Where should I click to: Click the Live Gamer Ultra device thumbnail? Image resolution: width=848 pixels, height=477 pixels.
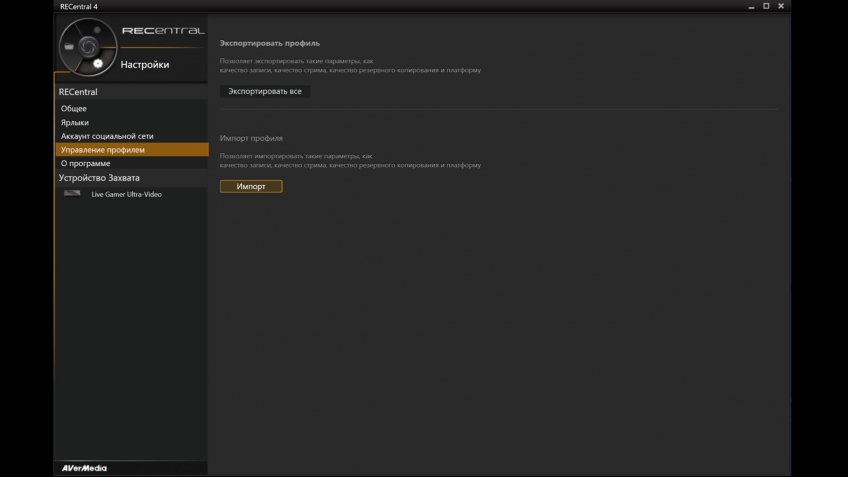click(72, 194)
